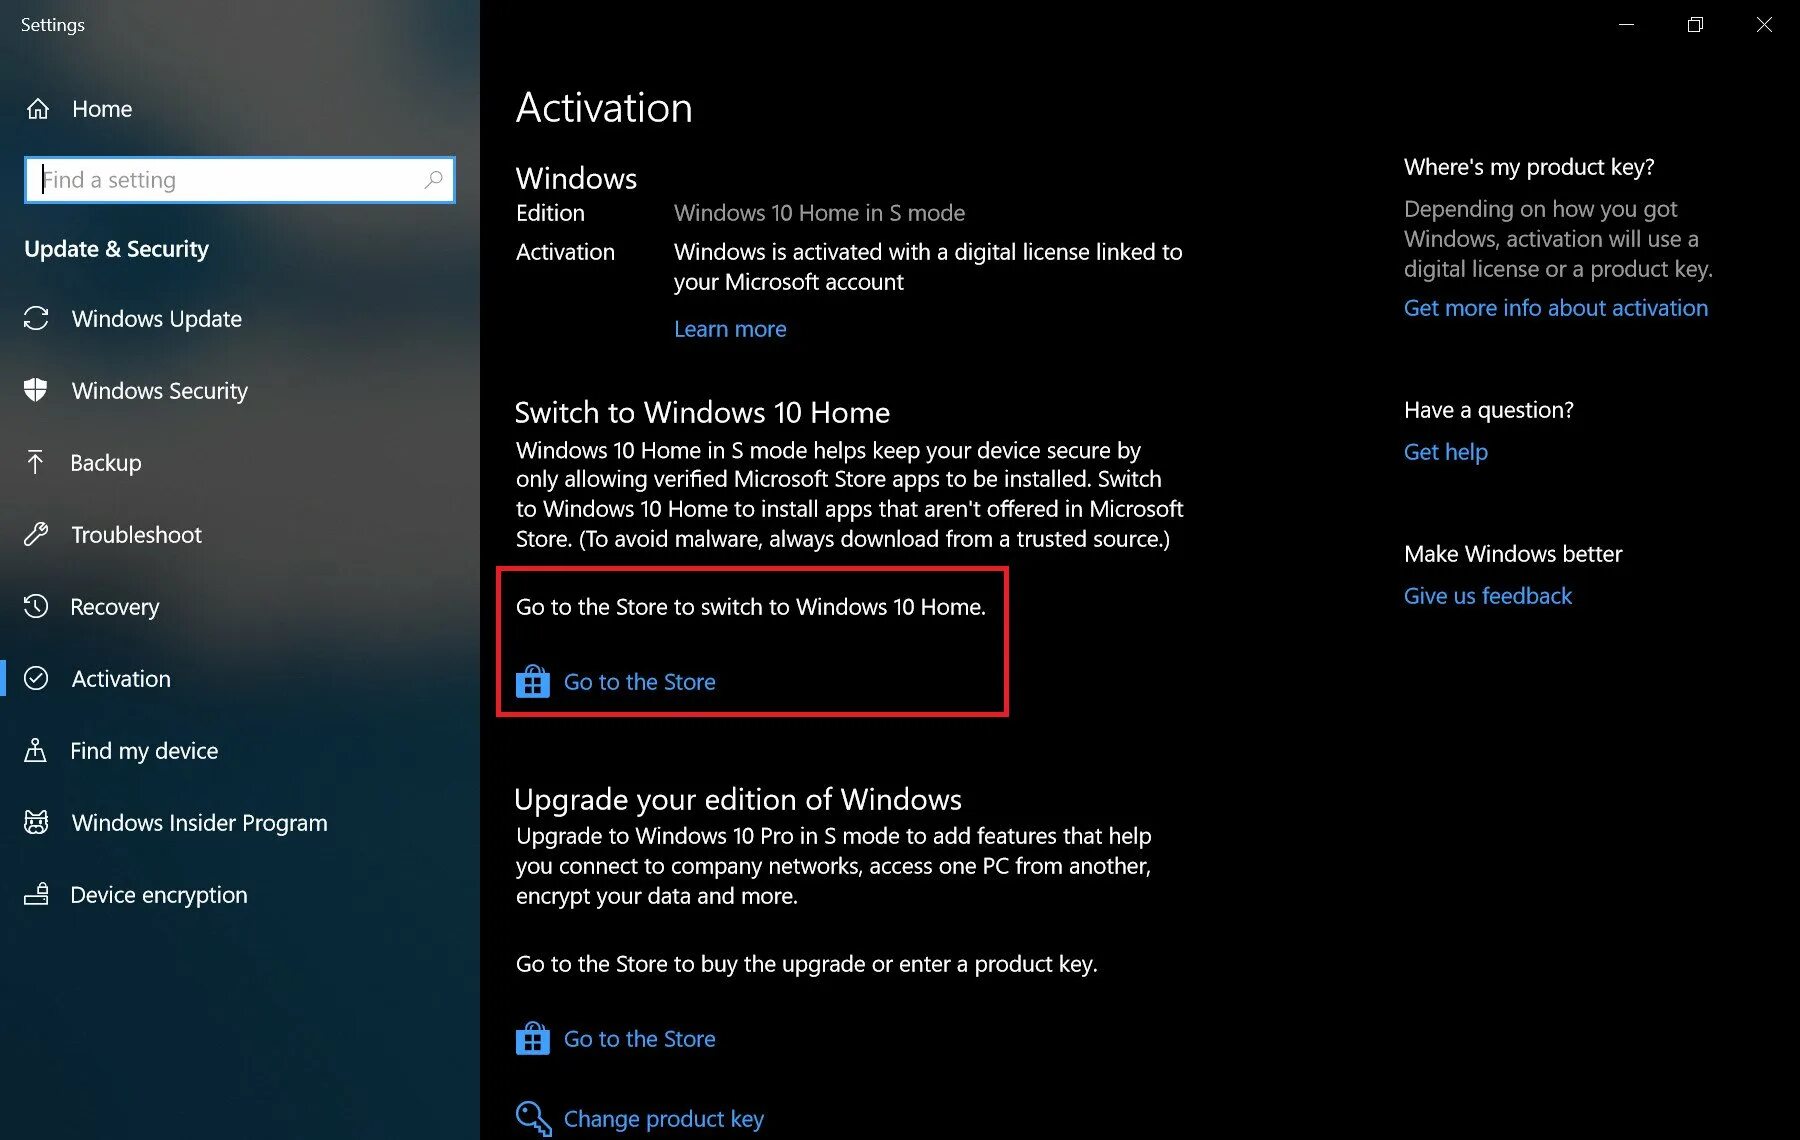The height and width of the screenshot is (1140, 1800).
Task: Click the Get help link
Action: 1446,452
